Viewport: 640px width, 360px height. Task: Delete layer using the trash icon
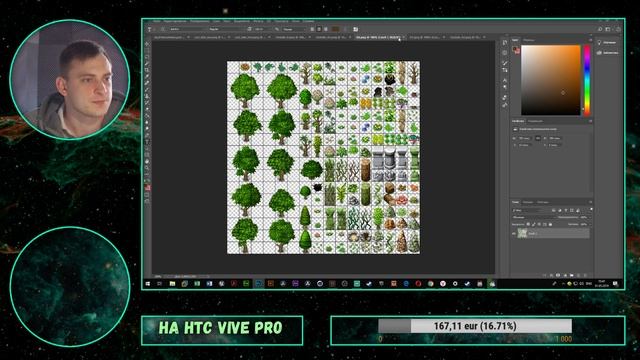[585, 276]
